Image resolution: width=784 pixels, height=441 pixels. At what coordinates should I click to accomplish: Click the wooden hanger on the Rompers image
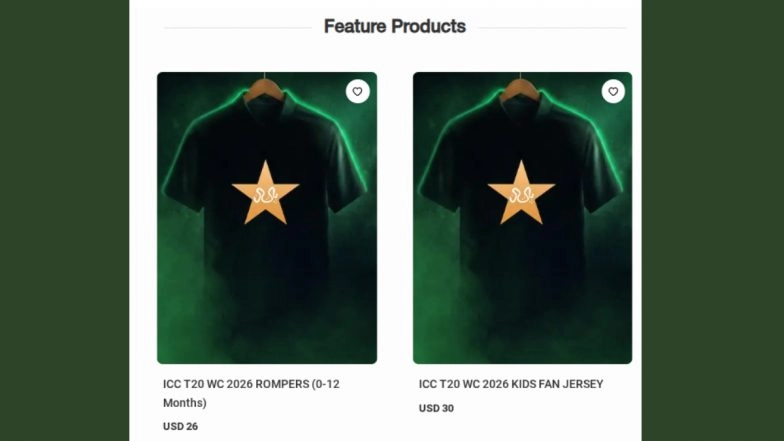[x=265, y=88]
